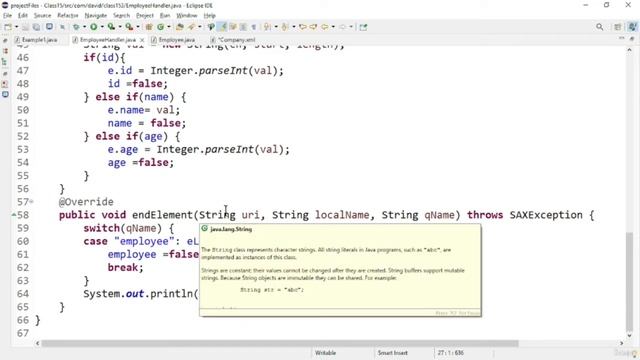Click the New file toolbar icon

(8, 27)
